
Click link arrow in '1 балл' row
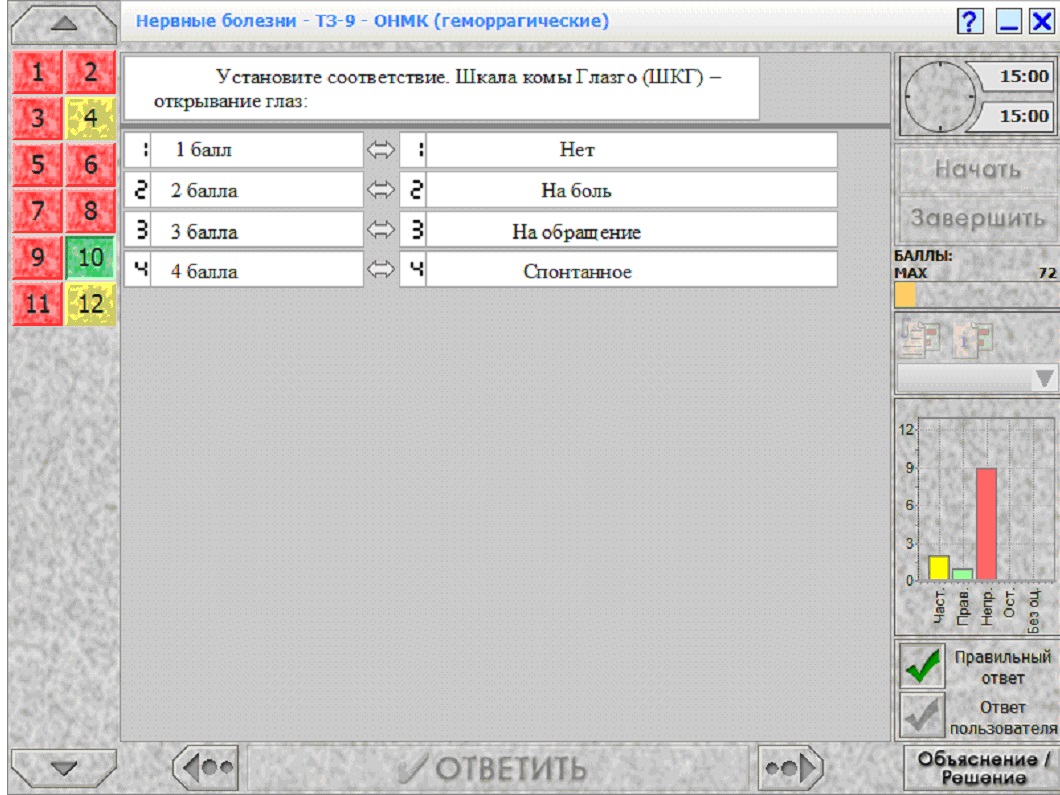381,149
